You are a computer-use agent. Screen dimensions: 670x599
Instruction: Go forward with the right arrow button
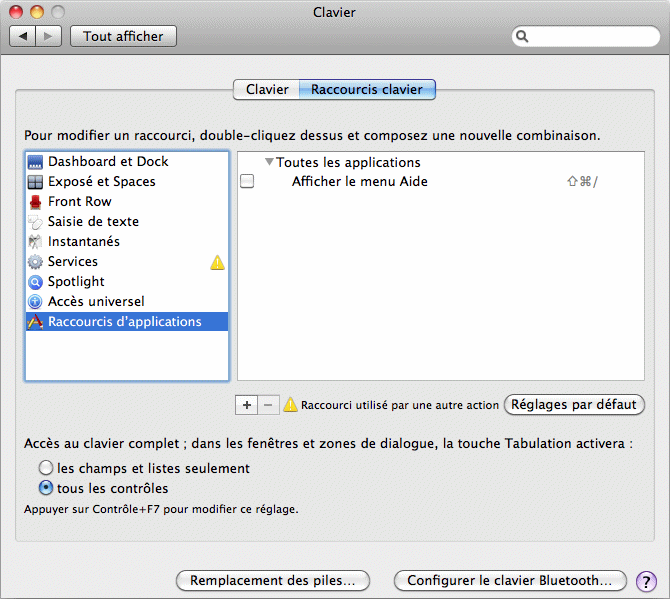click(49, 36)
